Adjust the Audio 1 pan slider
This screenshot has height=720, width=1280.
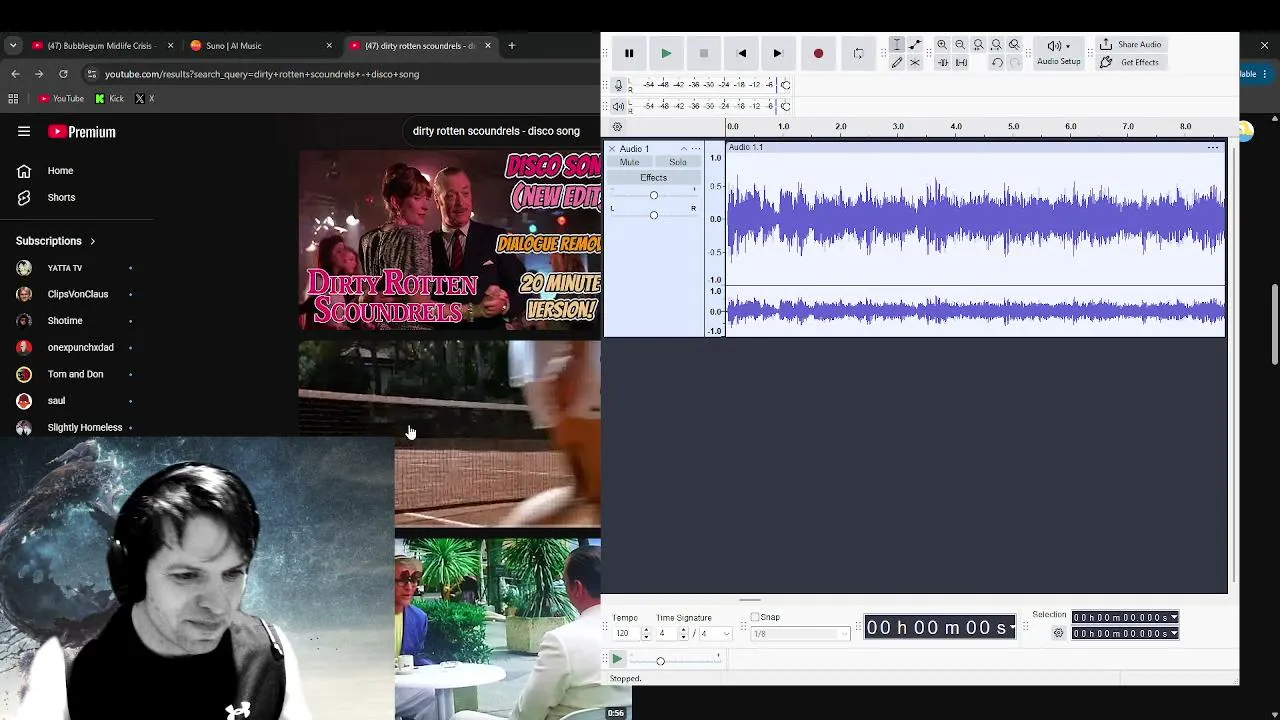[654, 215]
